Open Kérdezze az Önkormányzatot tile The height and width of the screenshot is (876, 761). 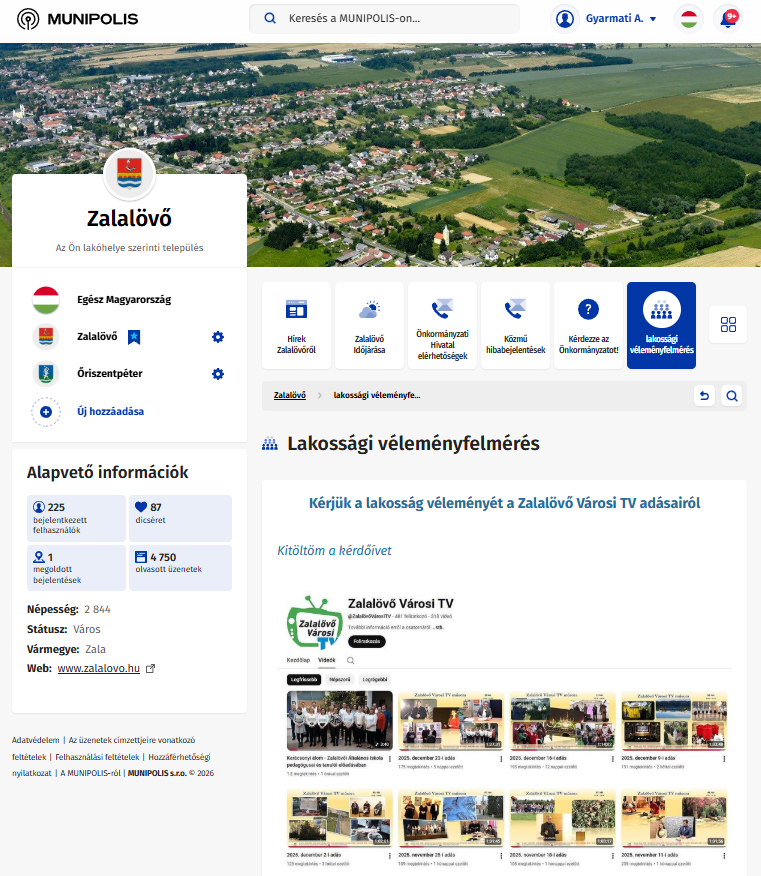coord(588,325)
